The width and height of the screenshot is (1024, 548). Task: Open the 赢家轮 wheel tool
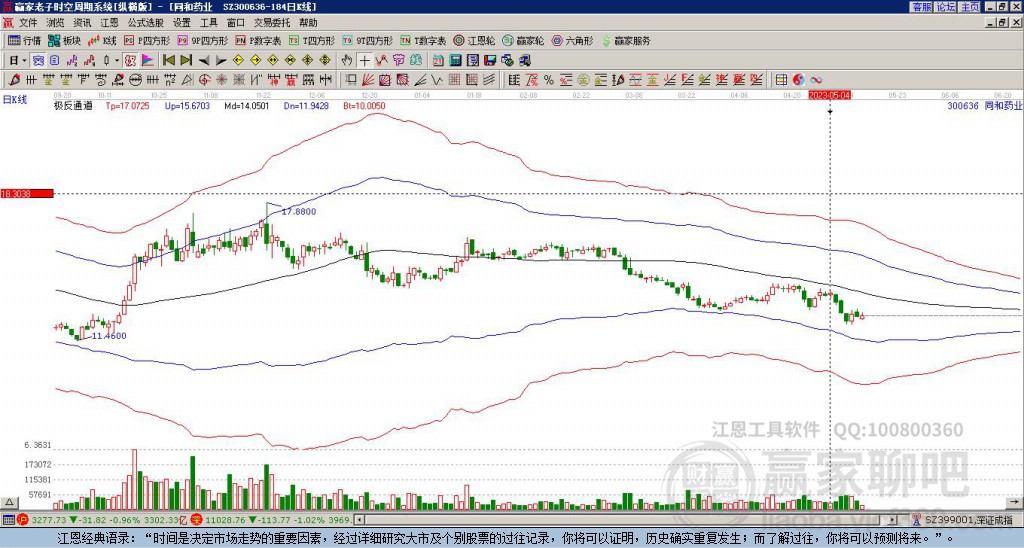tap(523, 40)
